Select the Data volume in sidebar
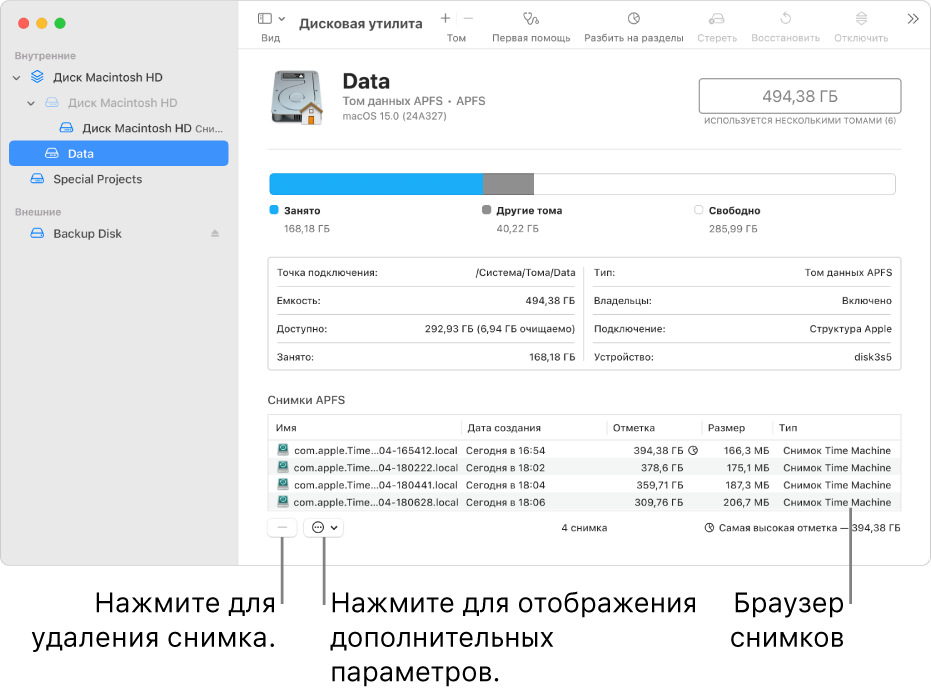 tap(119, 153)
